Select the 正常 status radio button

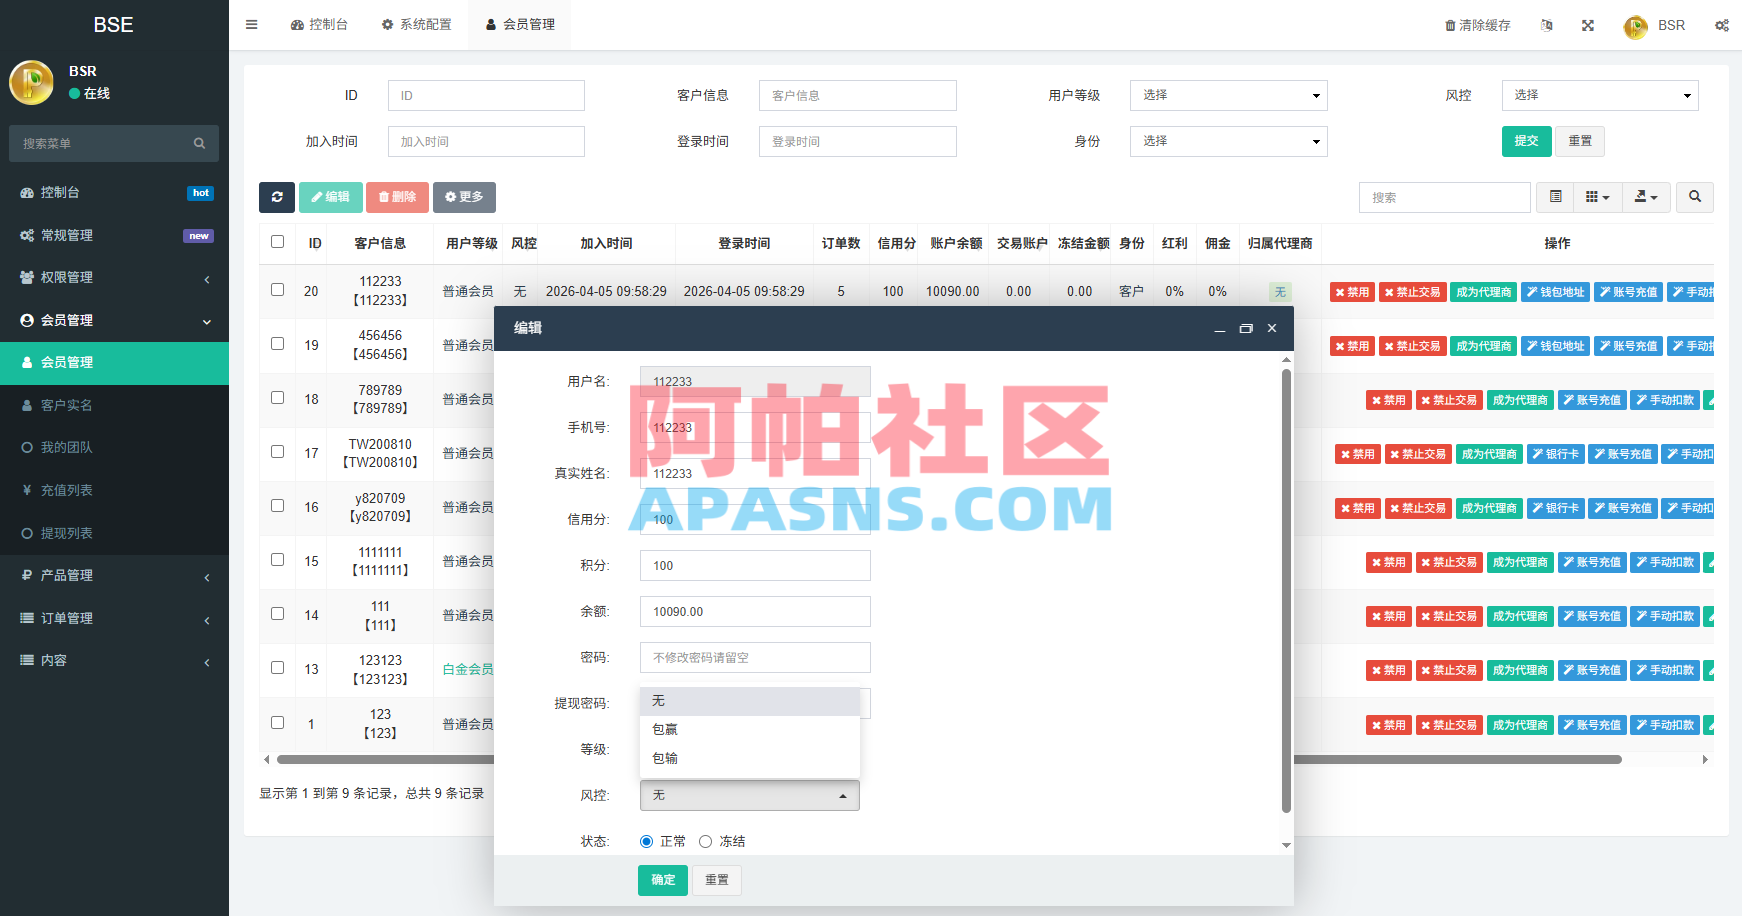click(x=646, y=842)
